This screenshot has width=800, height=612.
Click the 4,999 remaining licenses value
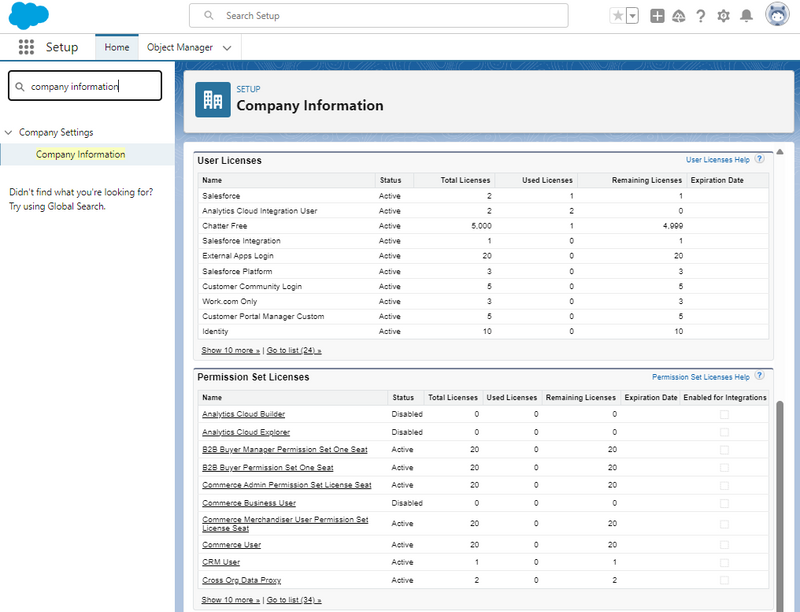click(x=672, y=226)
